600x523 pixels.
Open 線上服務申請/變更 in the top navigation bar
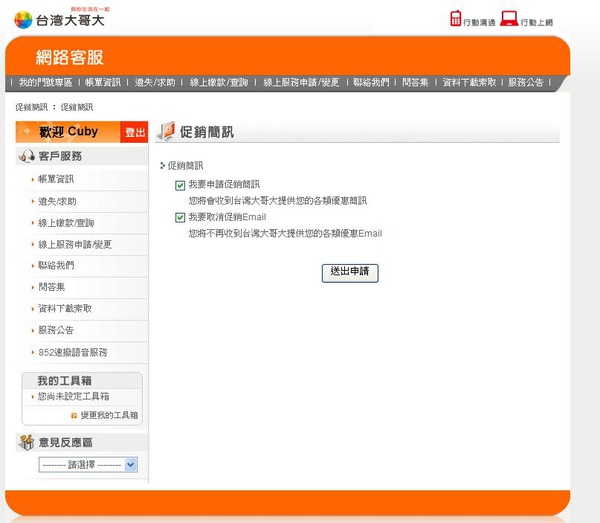point(301,82)
